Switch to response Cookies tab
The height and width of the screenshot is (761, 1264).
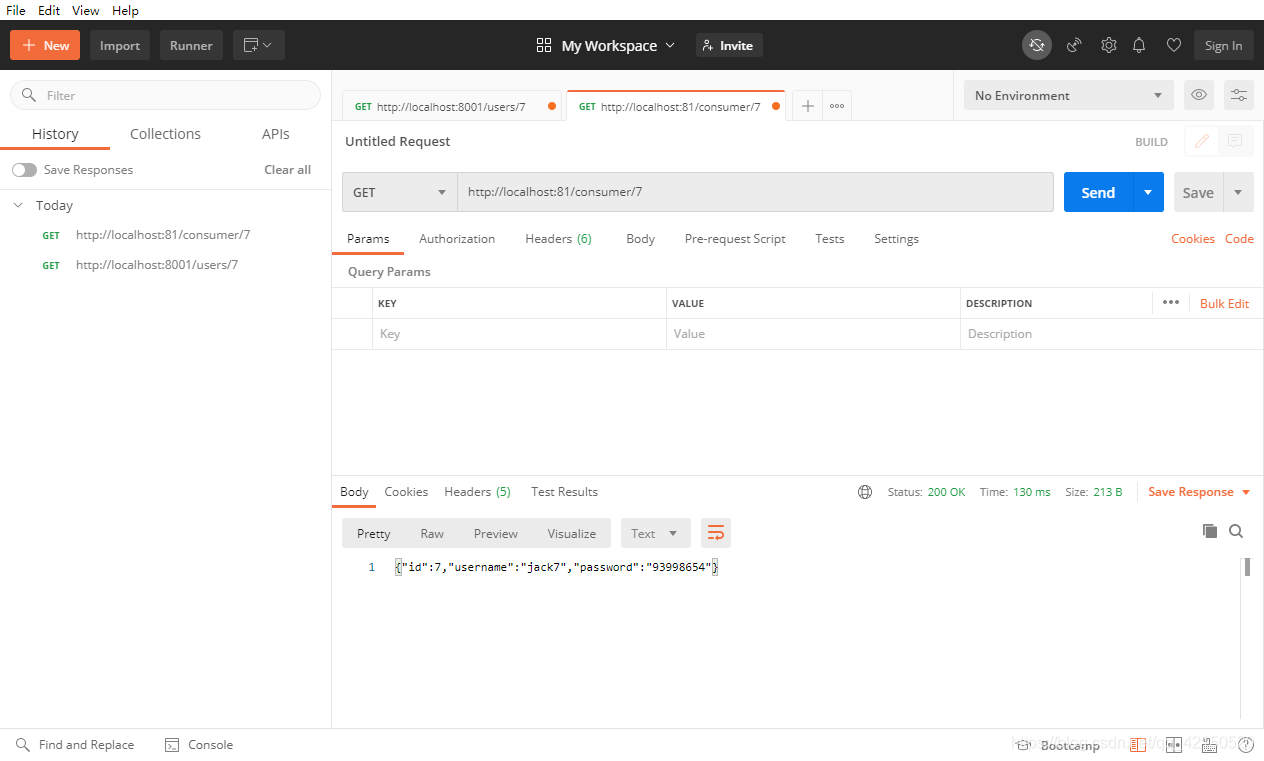(406, 492)
